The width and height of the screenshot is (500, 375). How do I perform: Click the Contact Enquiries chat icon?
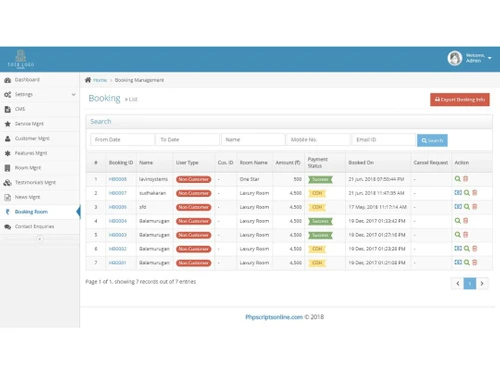(x=7, y=227)
